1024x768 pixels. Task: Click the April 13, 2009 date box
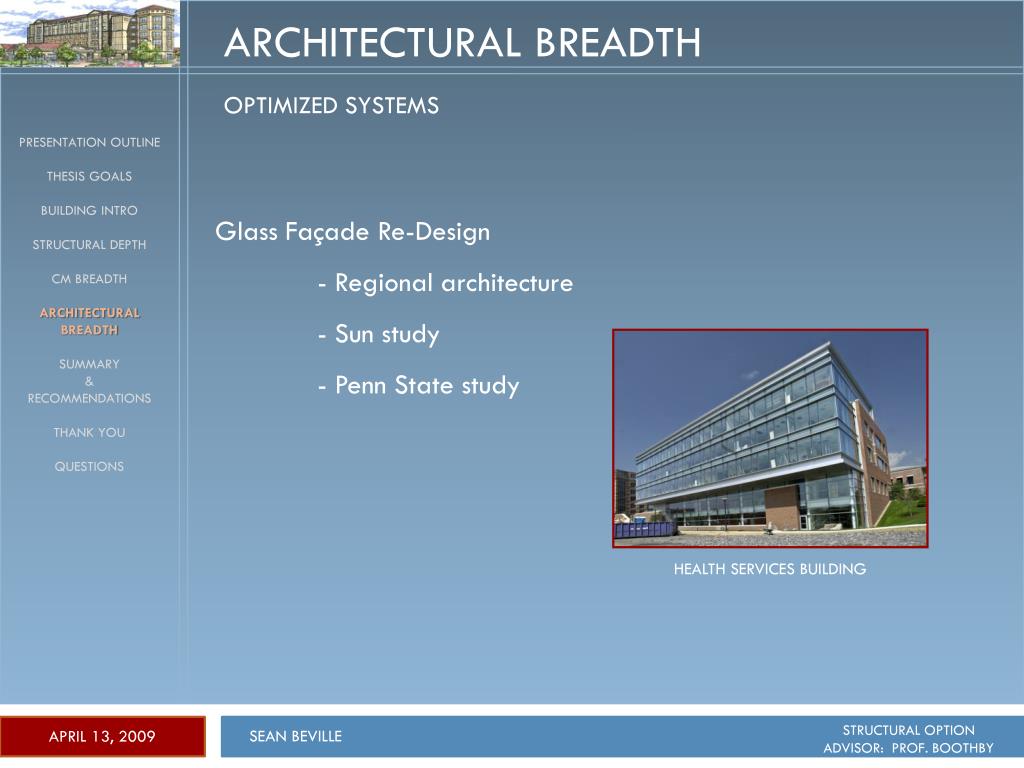tap(103, 737)
